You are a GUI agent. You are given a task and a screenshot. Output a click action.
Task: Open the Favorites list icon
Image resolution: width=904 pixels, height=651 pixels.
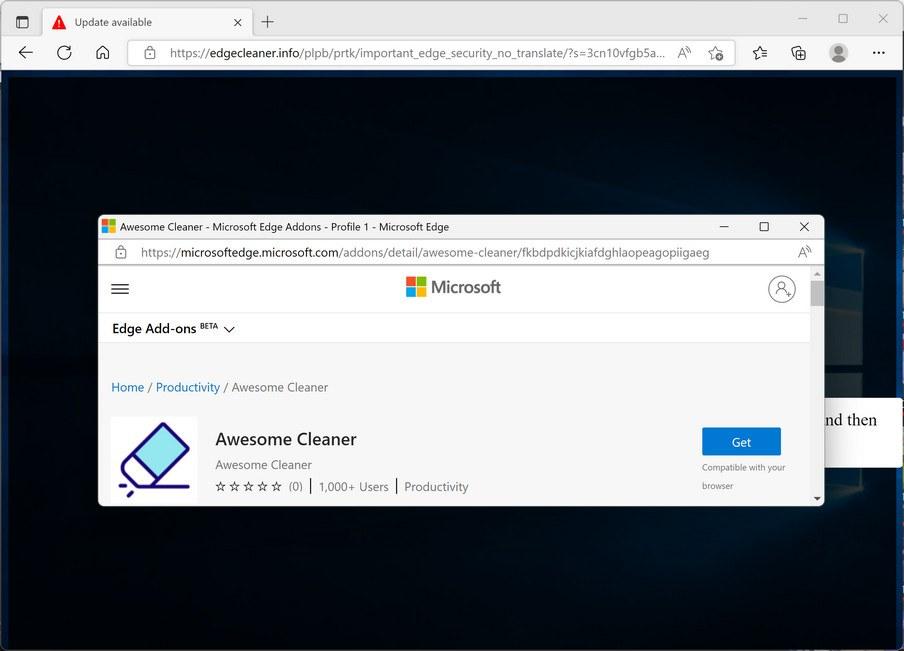(x=760, y=53)
